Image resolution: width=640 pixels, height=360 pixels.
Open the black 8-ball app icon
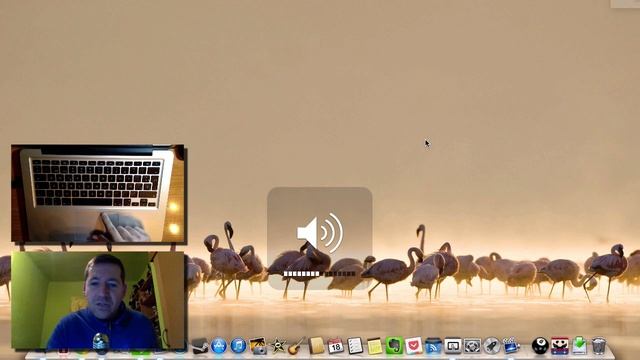[540, 346]
